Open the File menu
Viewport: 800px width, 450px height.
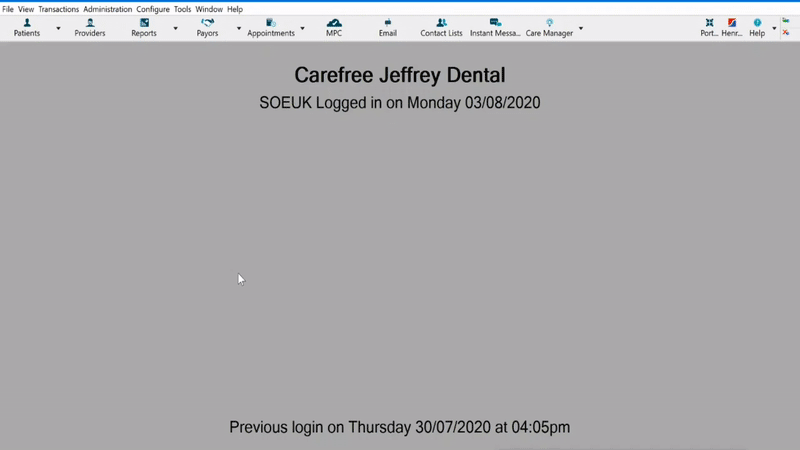point(8,9)
